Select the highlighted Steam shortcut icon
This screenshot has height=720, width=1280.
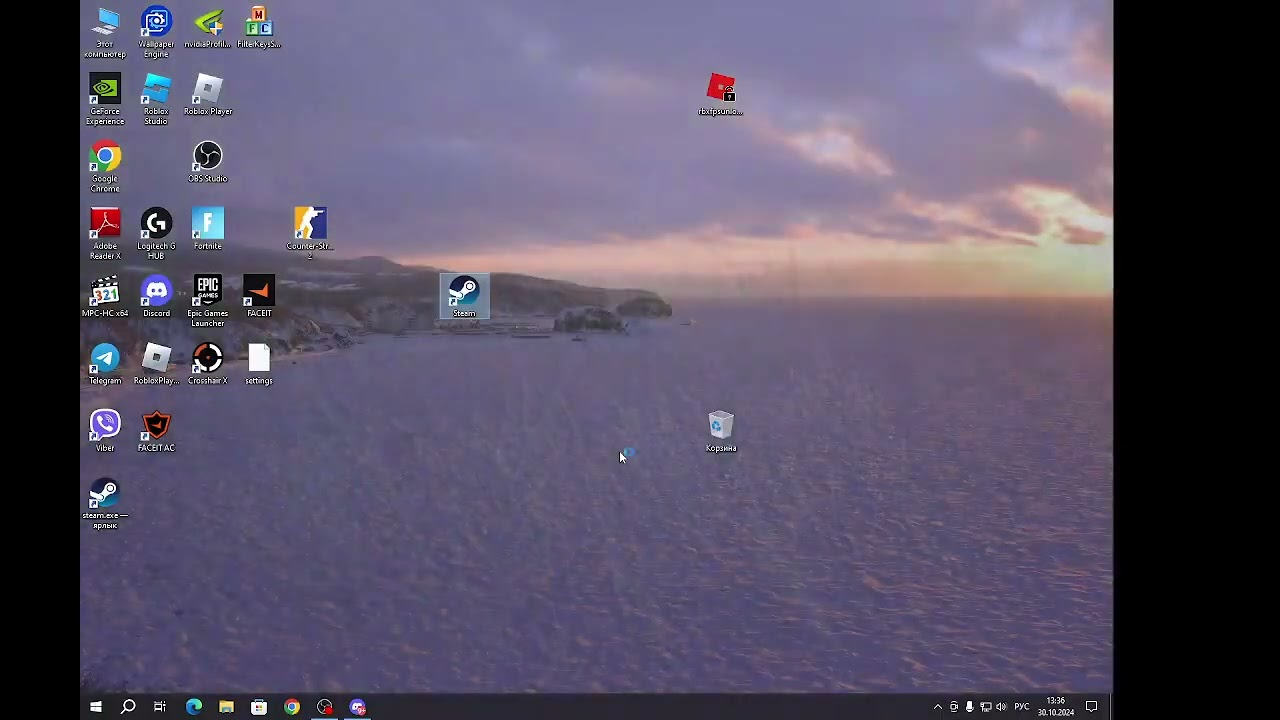pos(464,297)
